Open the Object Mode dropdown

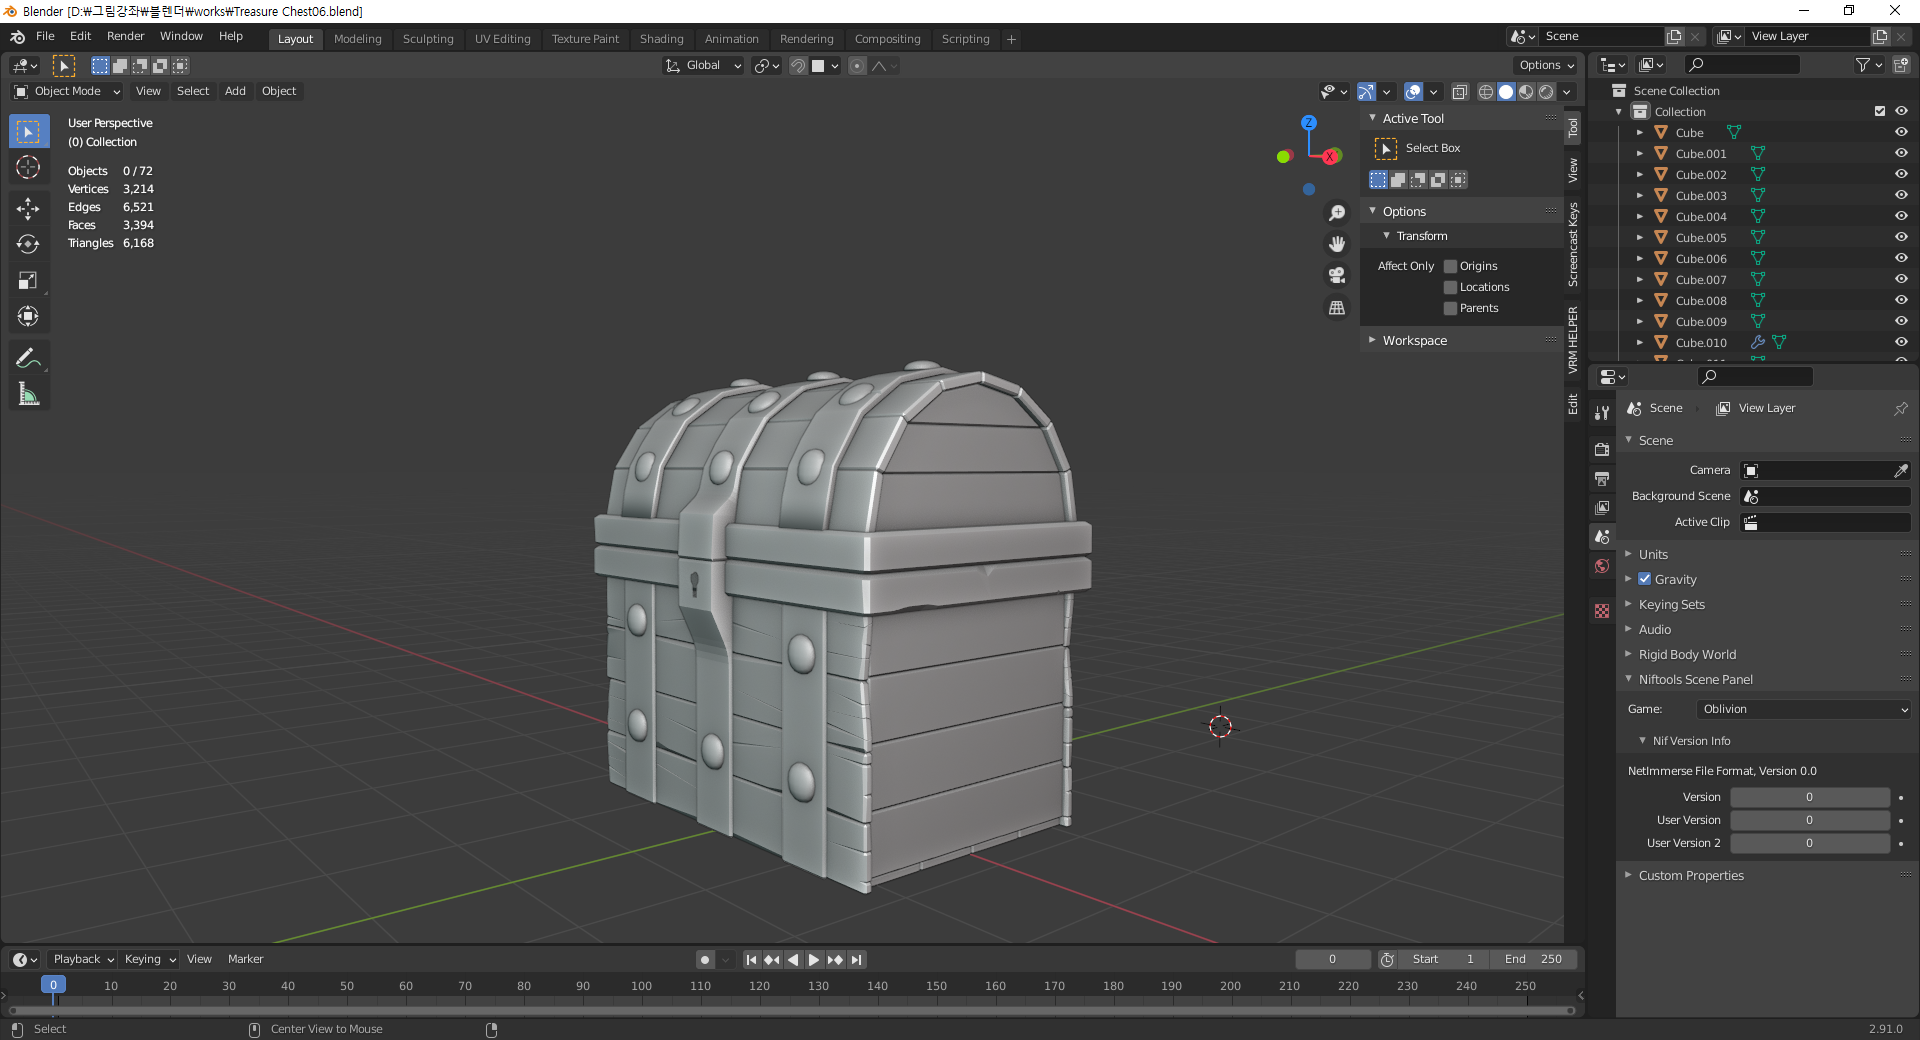pyautogui.click(x=67, y=91)
